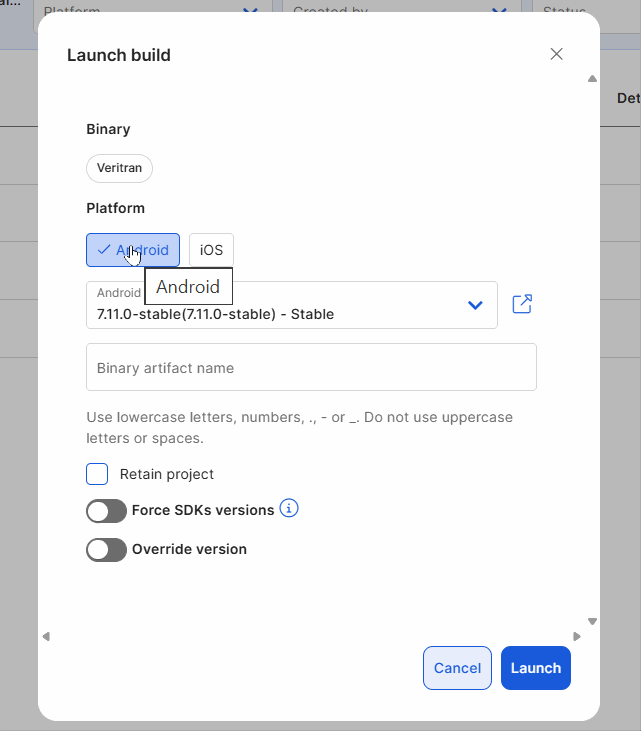
Task: Click the Launch button
Action: [535, 668]
